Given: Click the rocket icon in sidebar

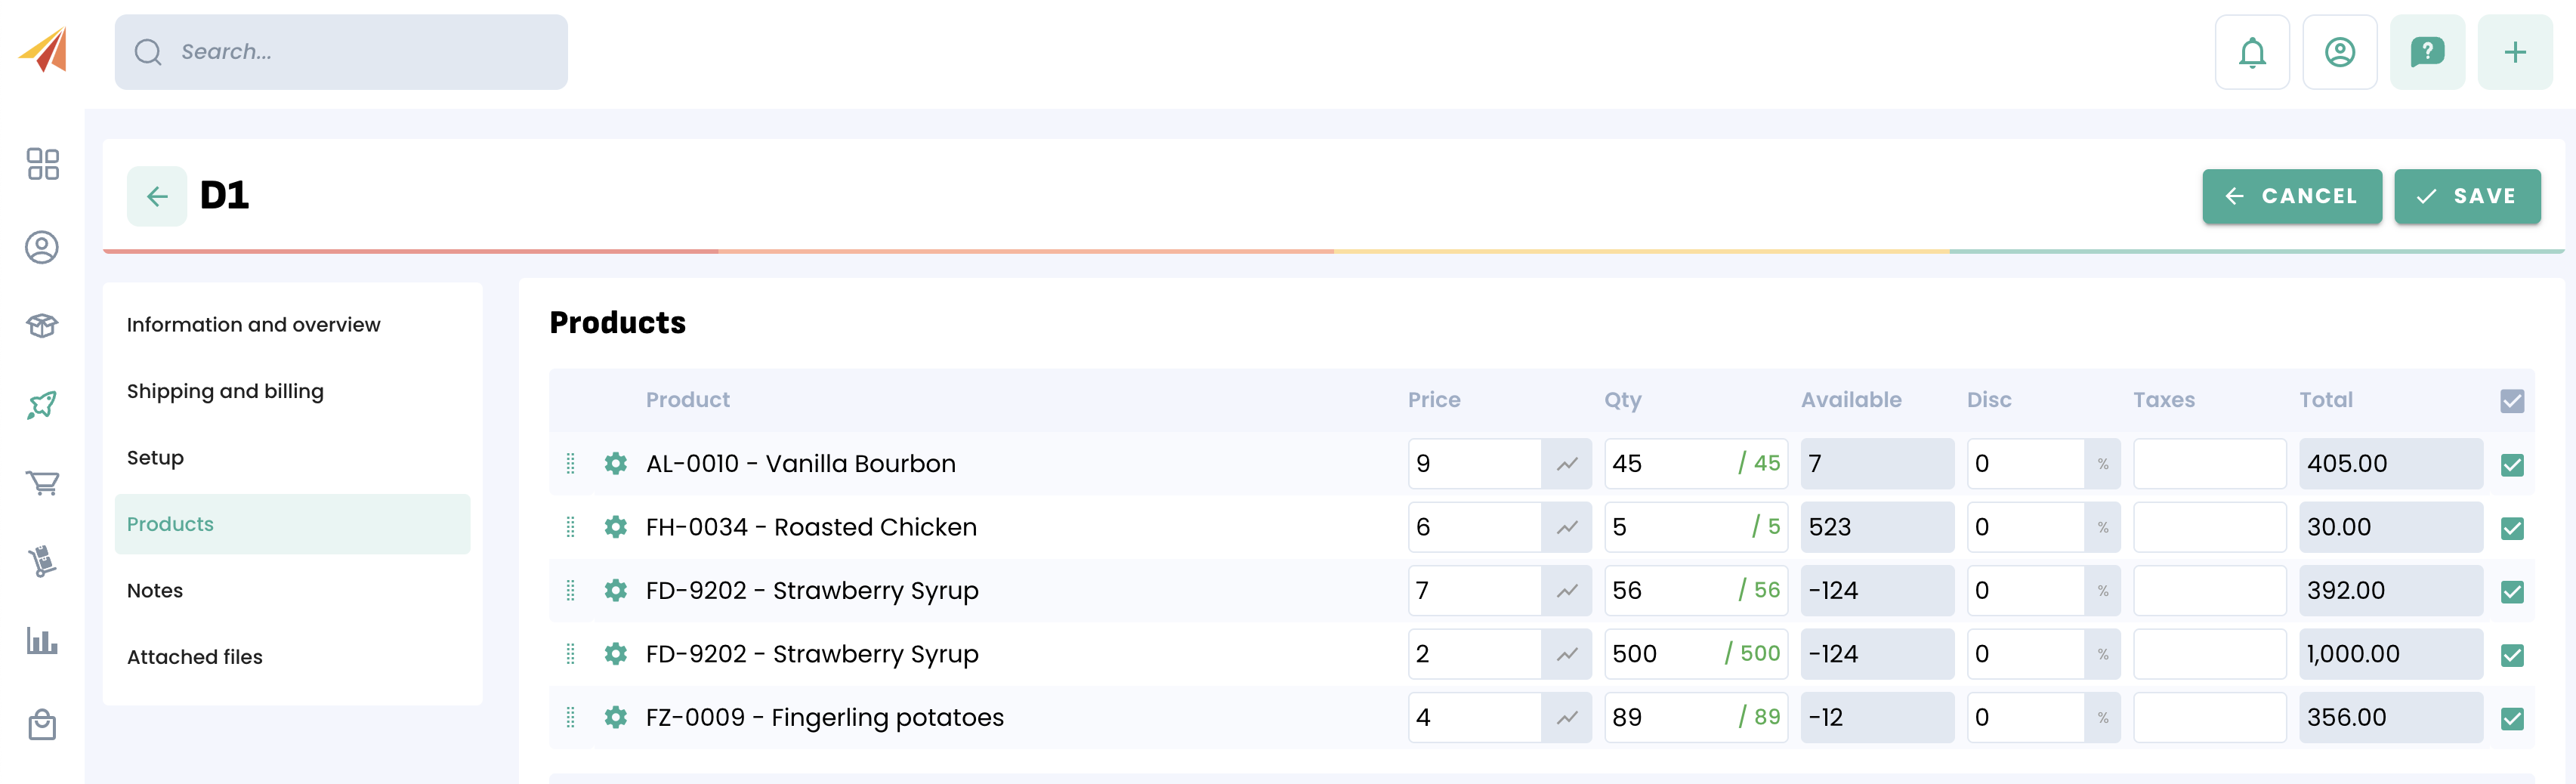Looking at the screenshot, I should pos(43,404).
